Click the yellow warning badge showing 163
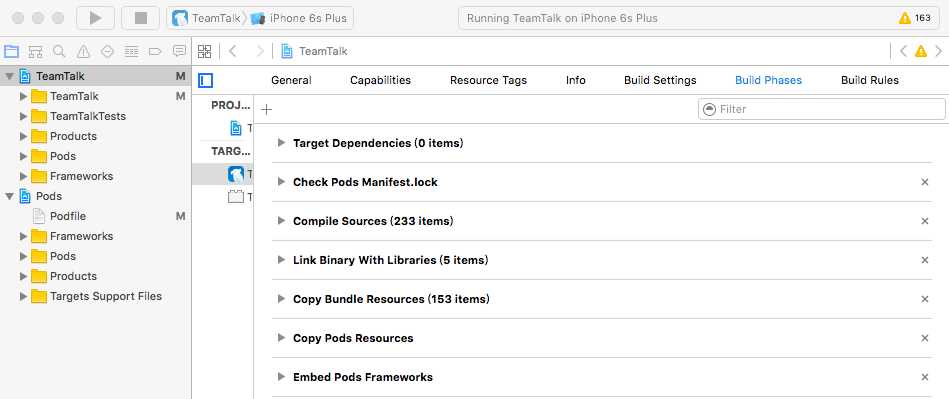 915,18
